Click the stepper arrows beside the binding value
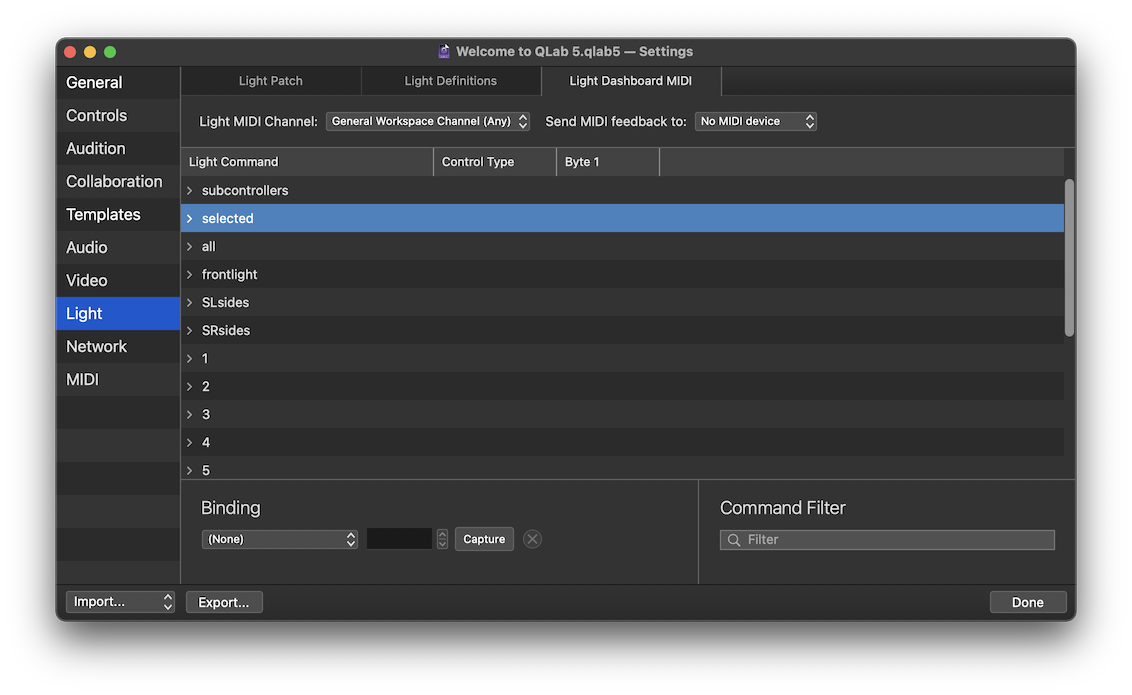This screenshot has height=695, width=1132. [442, 539]
